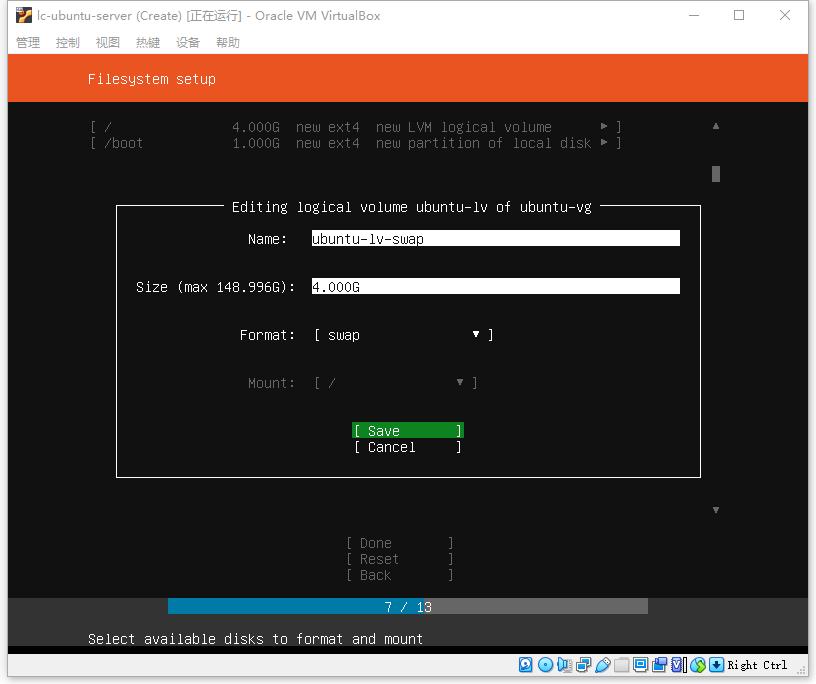Click the Reset button
This screenshot has height=684, width=816.
click(x=400, y=559)
